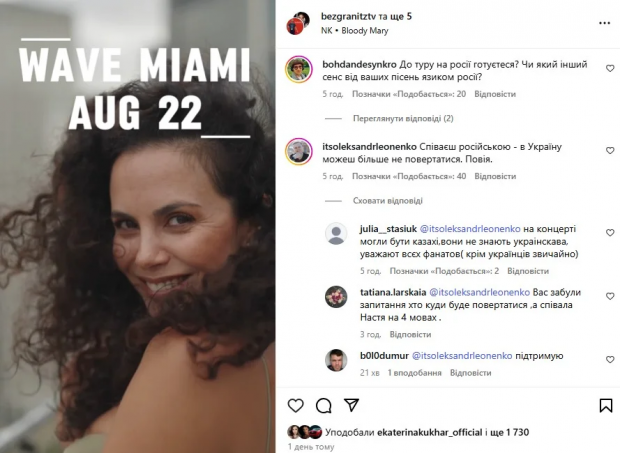Open the comment bubble icon below the post
This screenshot has width=620, height=453.
323,406
